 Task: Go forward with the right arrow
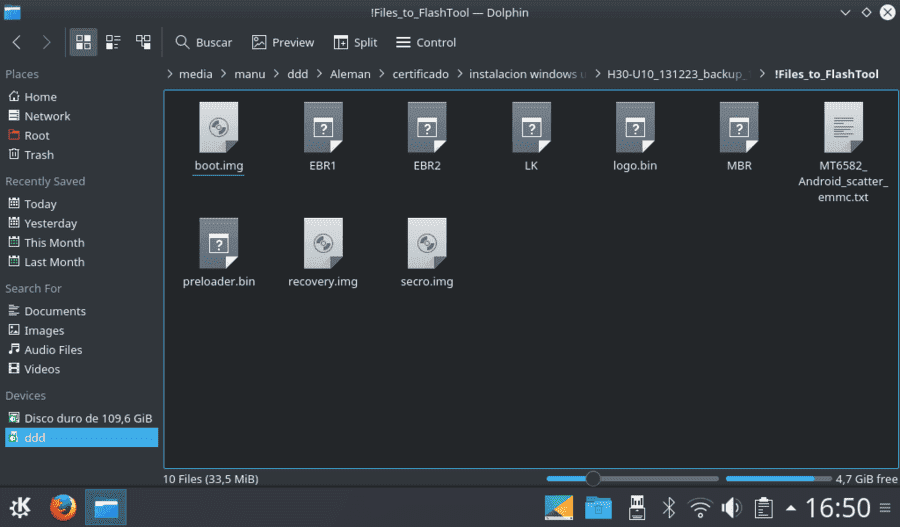point(46,42)
